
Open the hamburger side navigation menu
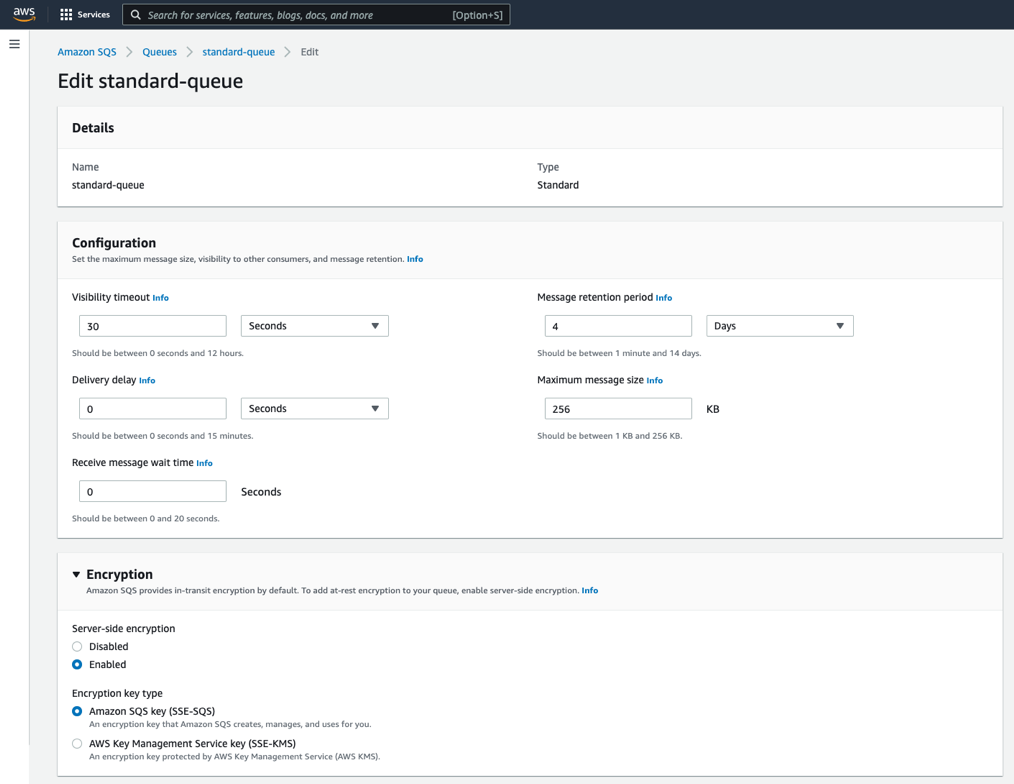click(14, 44)
